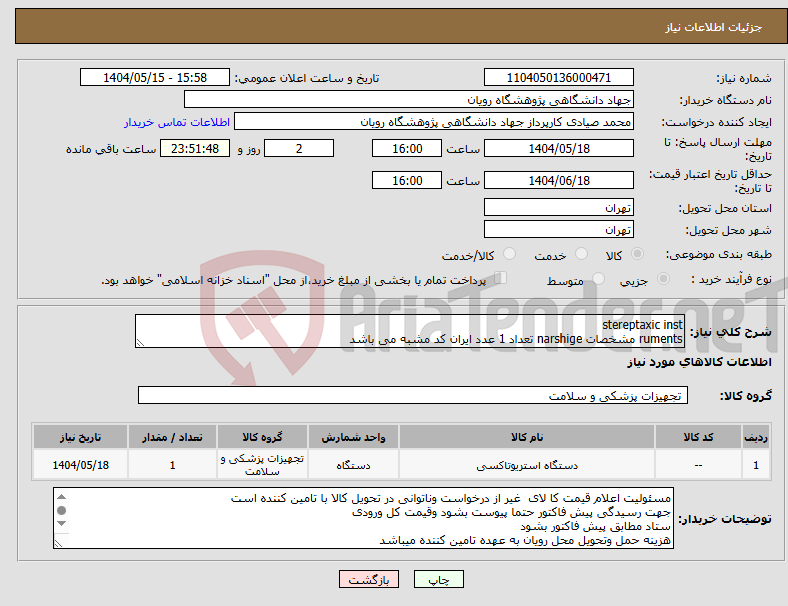Click the واحد شمارش column header

[x=353, y=437]
